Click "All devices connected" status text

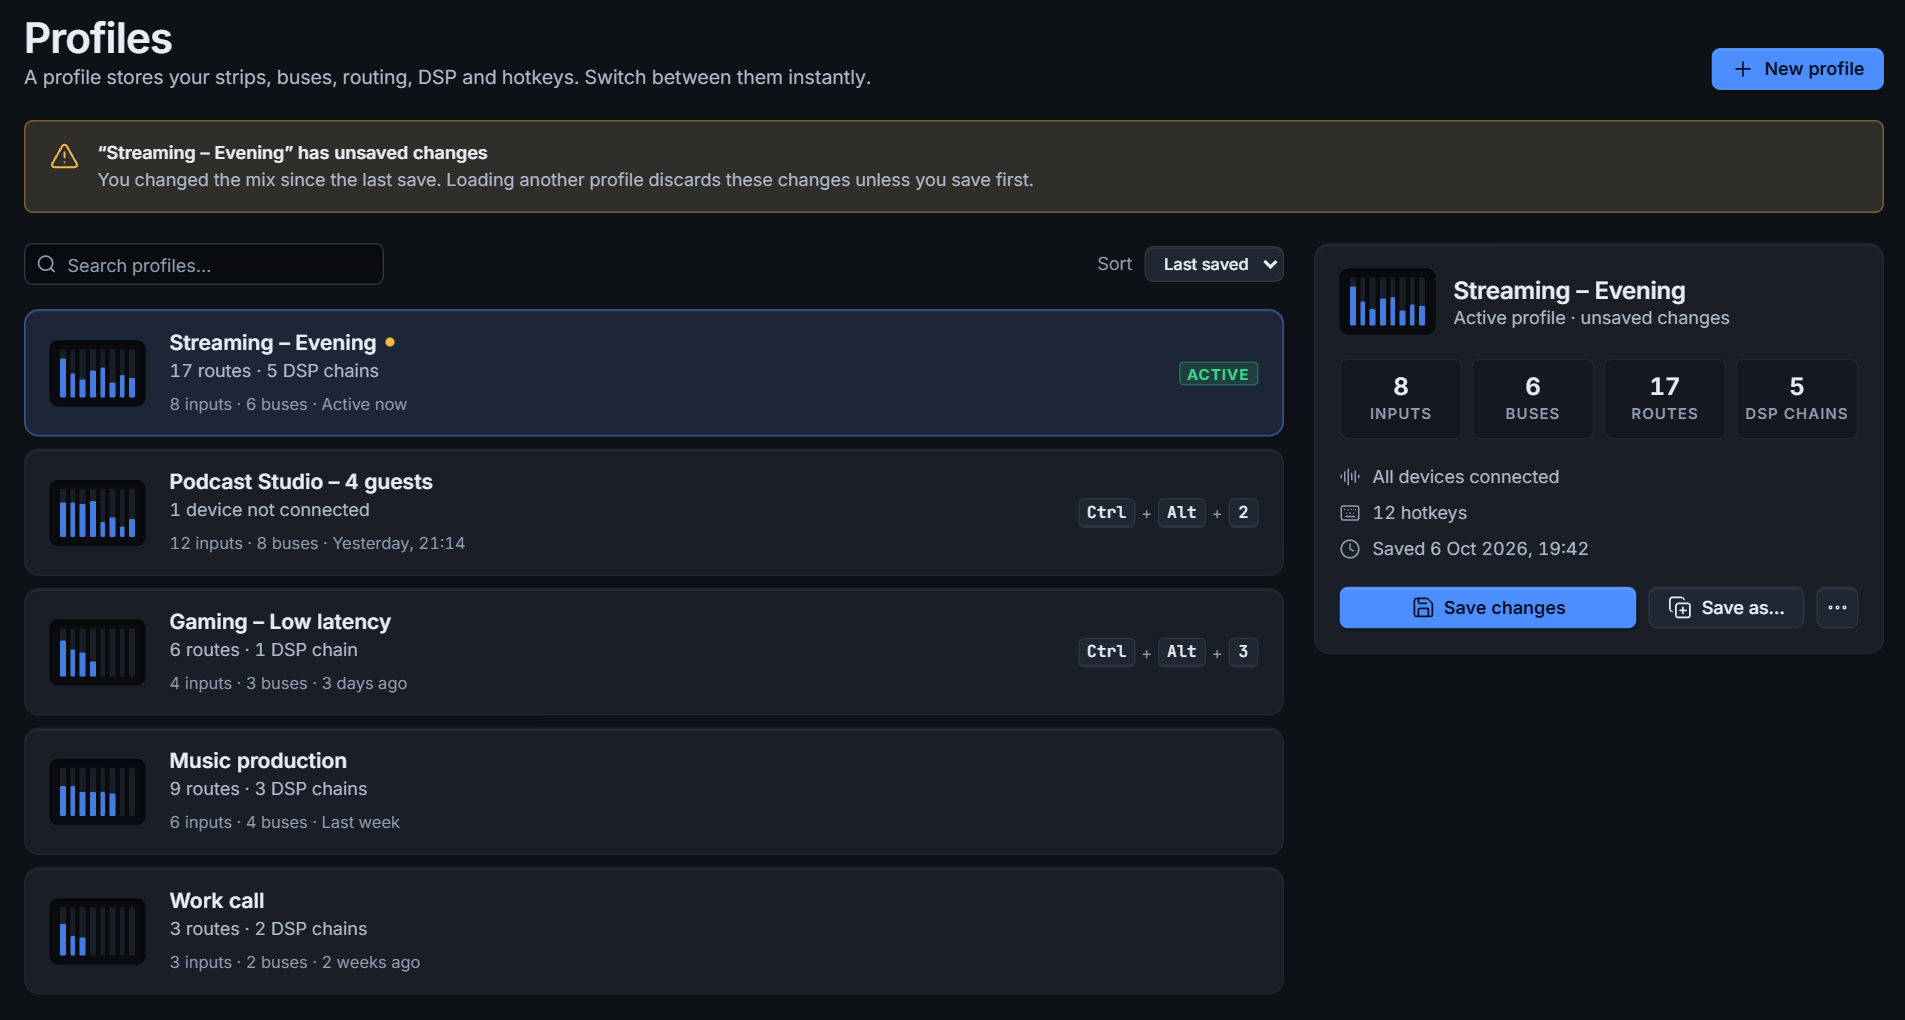pos(1465,477)
